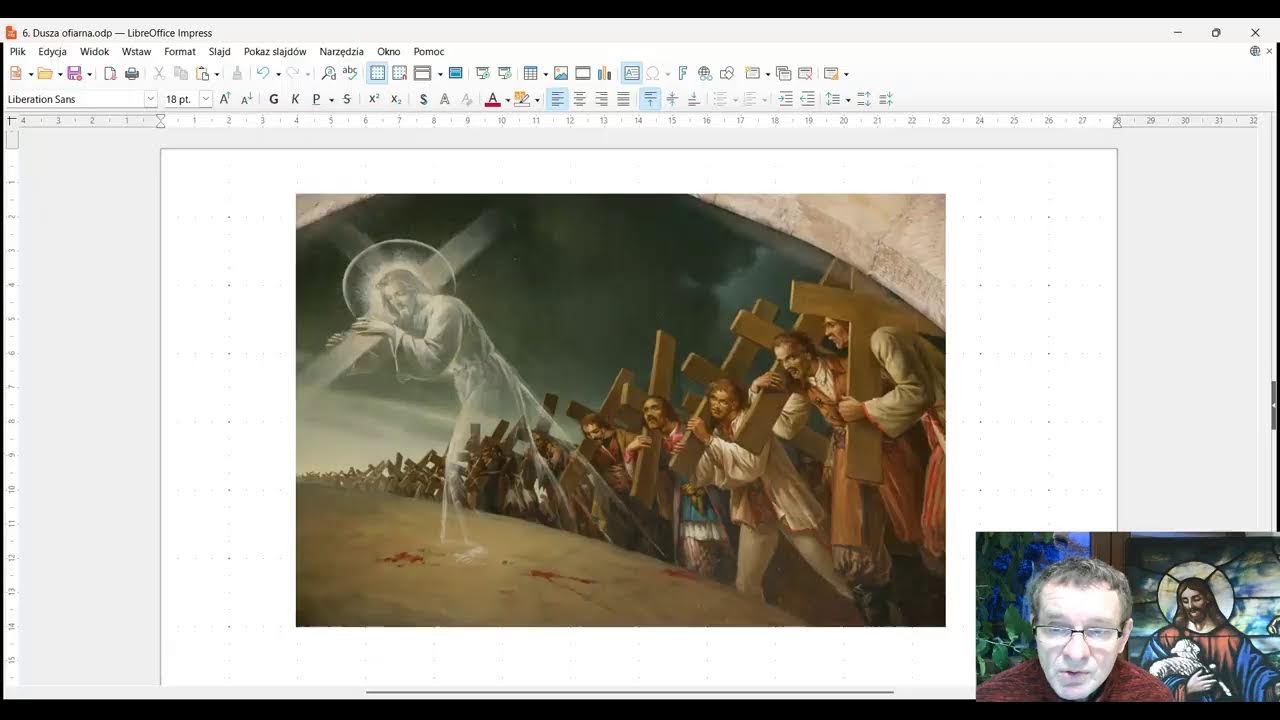Open the Slide Layout dropdown arrow

[x=846, y=74]
